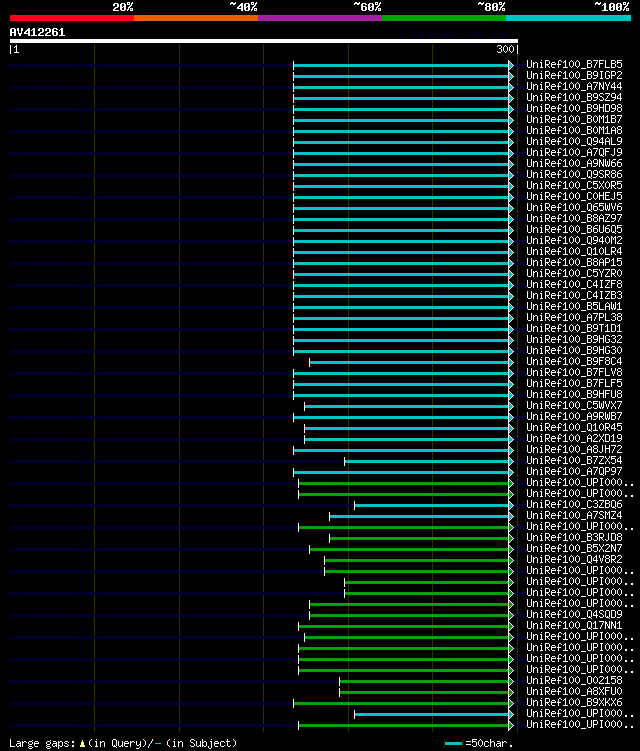
Task: Open hit UniRef100_B9SZ94
Action: [x=574, y=97]
